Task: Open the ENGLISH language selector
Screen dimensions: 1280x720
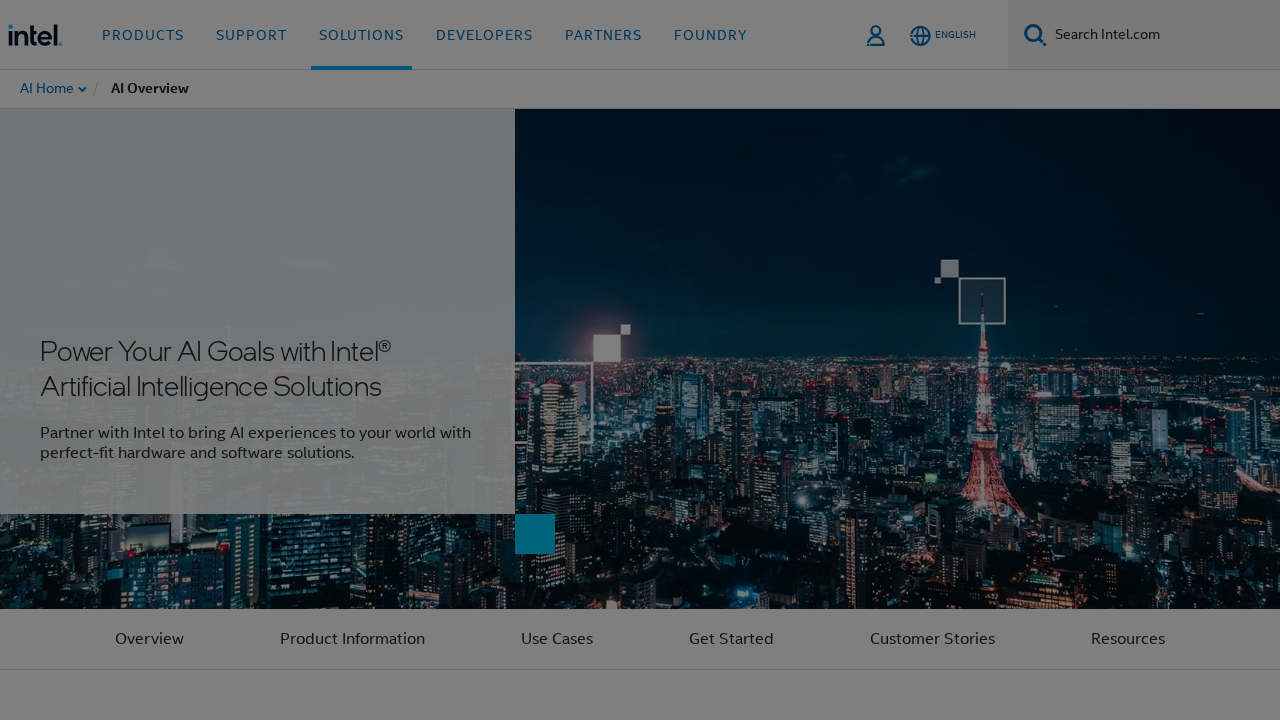Action: coord(943,33)
